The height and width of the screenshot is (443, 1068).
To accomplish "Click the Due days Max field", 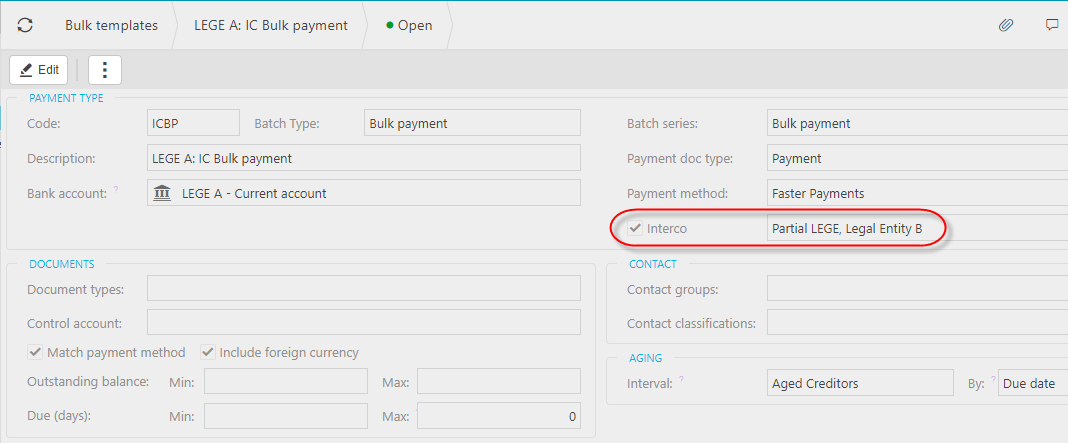I will coord(498,416).
